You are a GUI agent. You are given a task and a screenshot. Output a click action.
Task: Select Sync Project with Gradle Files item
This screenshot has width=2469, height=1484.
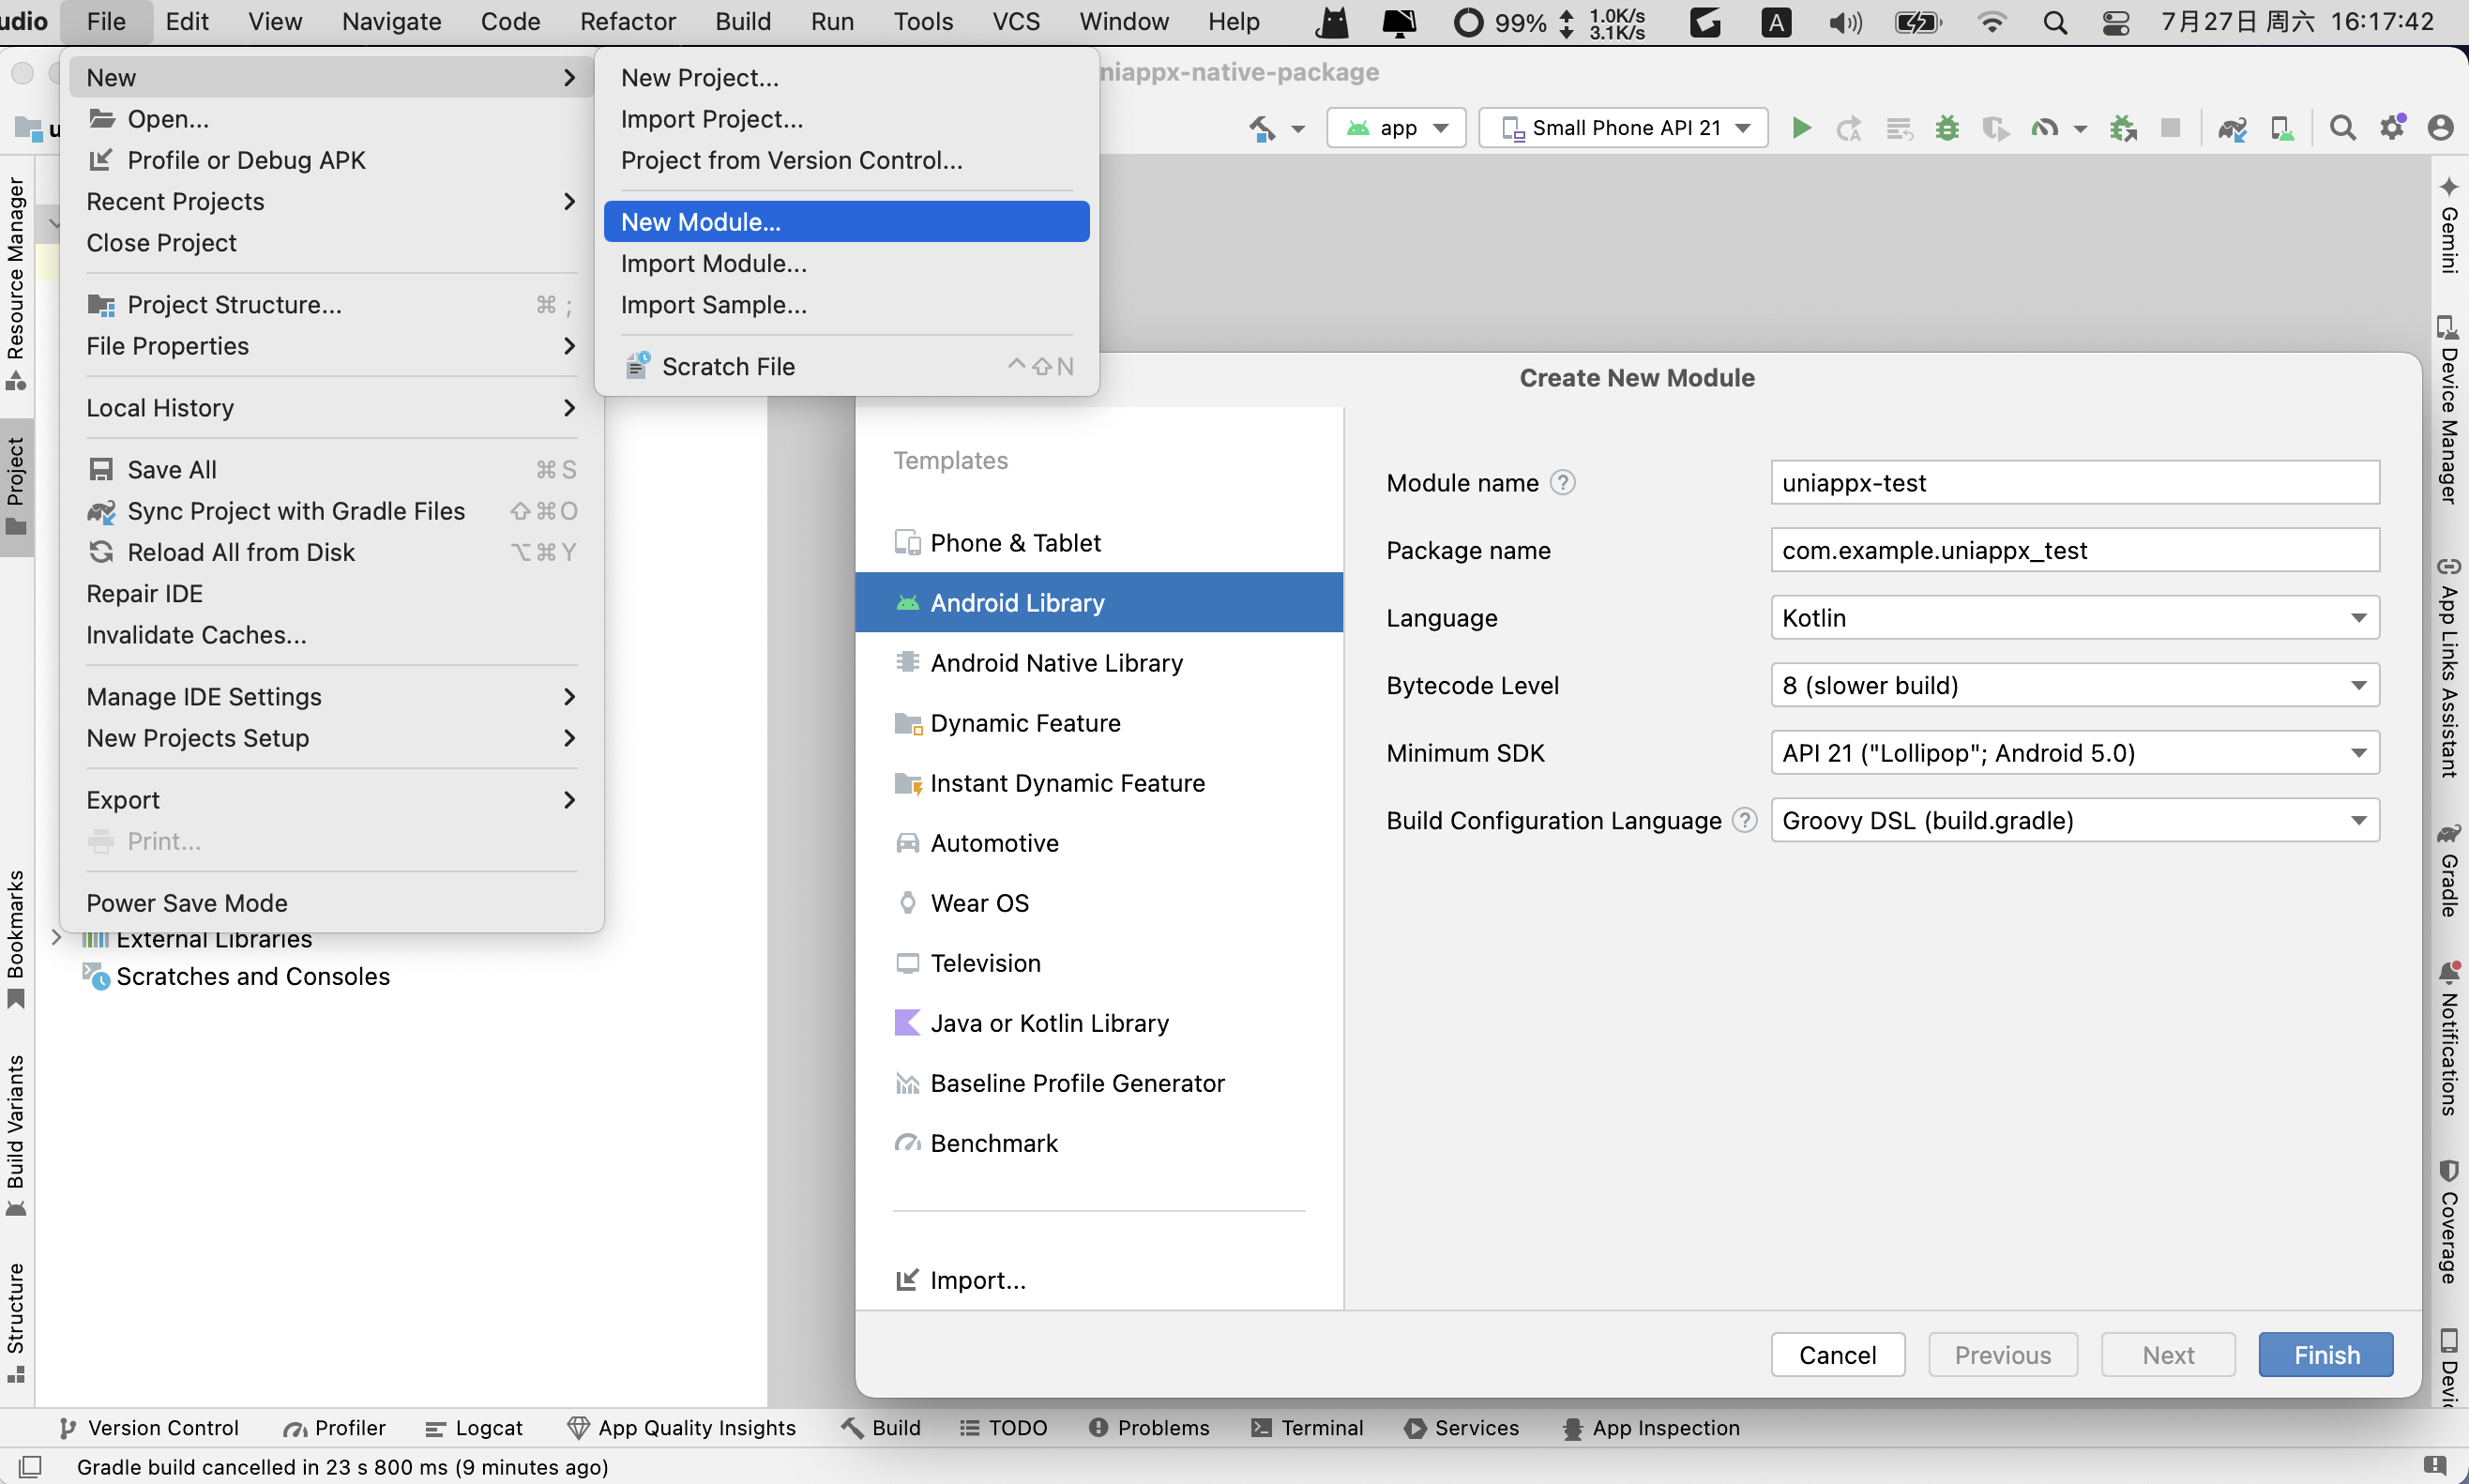331,511
